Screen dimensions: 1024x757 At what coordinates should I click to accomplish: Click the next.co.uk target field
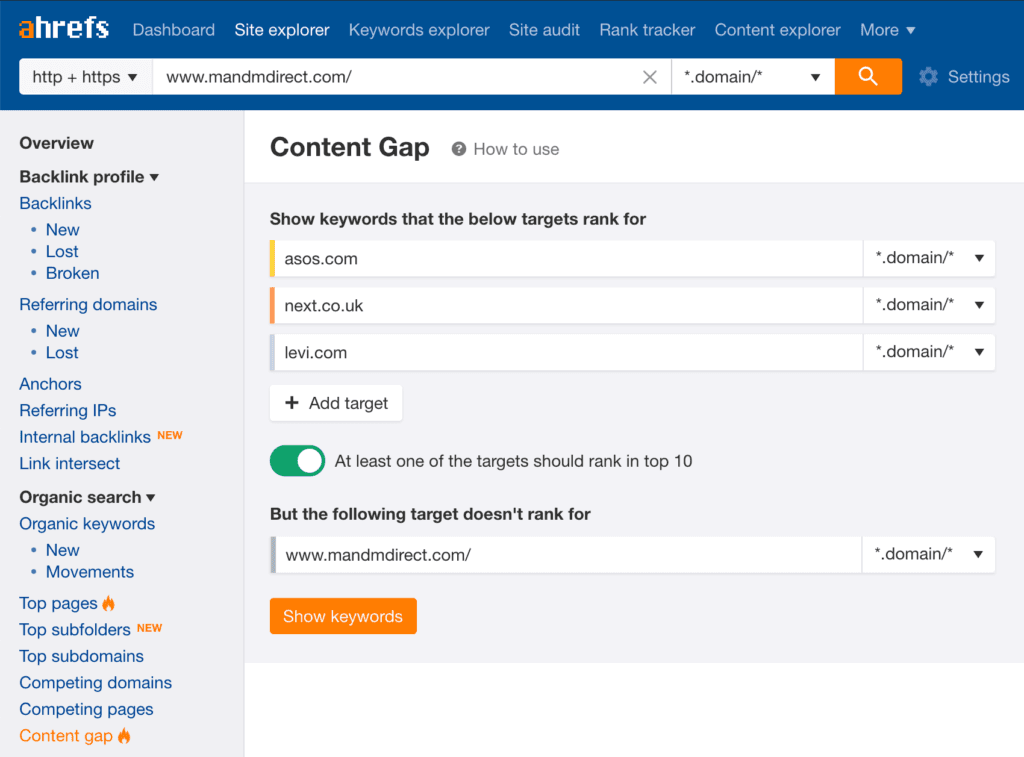click(x=568, y=305)
